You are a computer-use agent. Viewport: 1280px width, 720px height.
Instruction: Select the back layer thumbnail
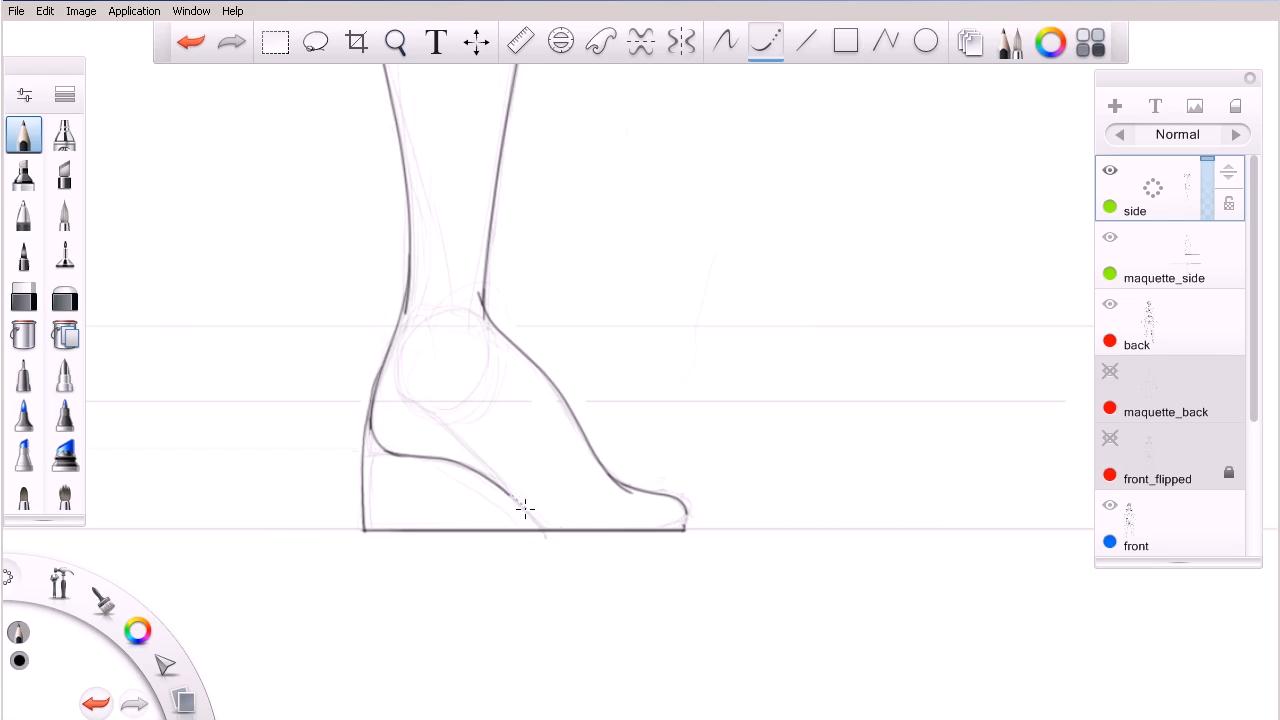pos(1148,319)
